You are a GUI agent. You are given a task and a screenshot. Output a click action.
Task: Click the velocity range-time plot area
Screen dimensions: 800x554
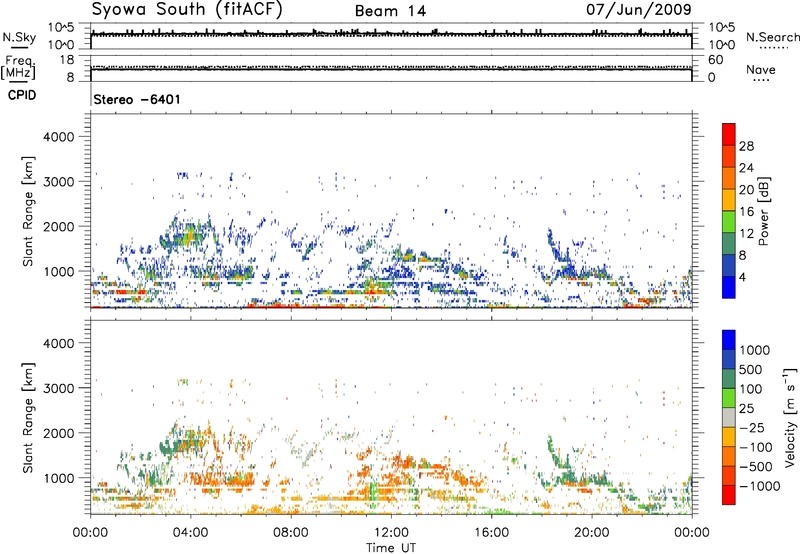click(x=391, y=417)
